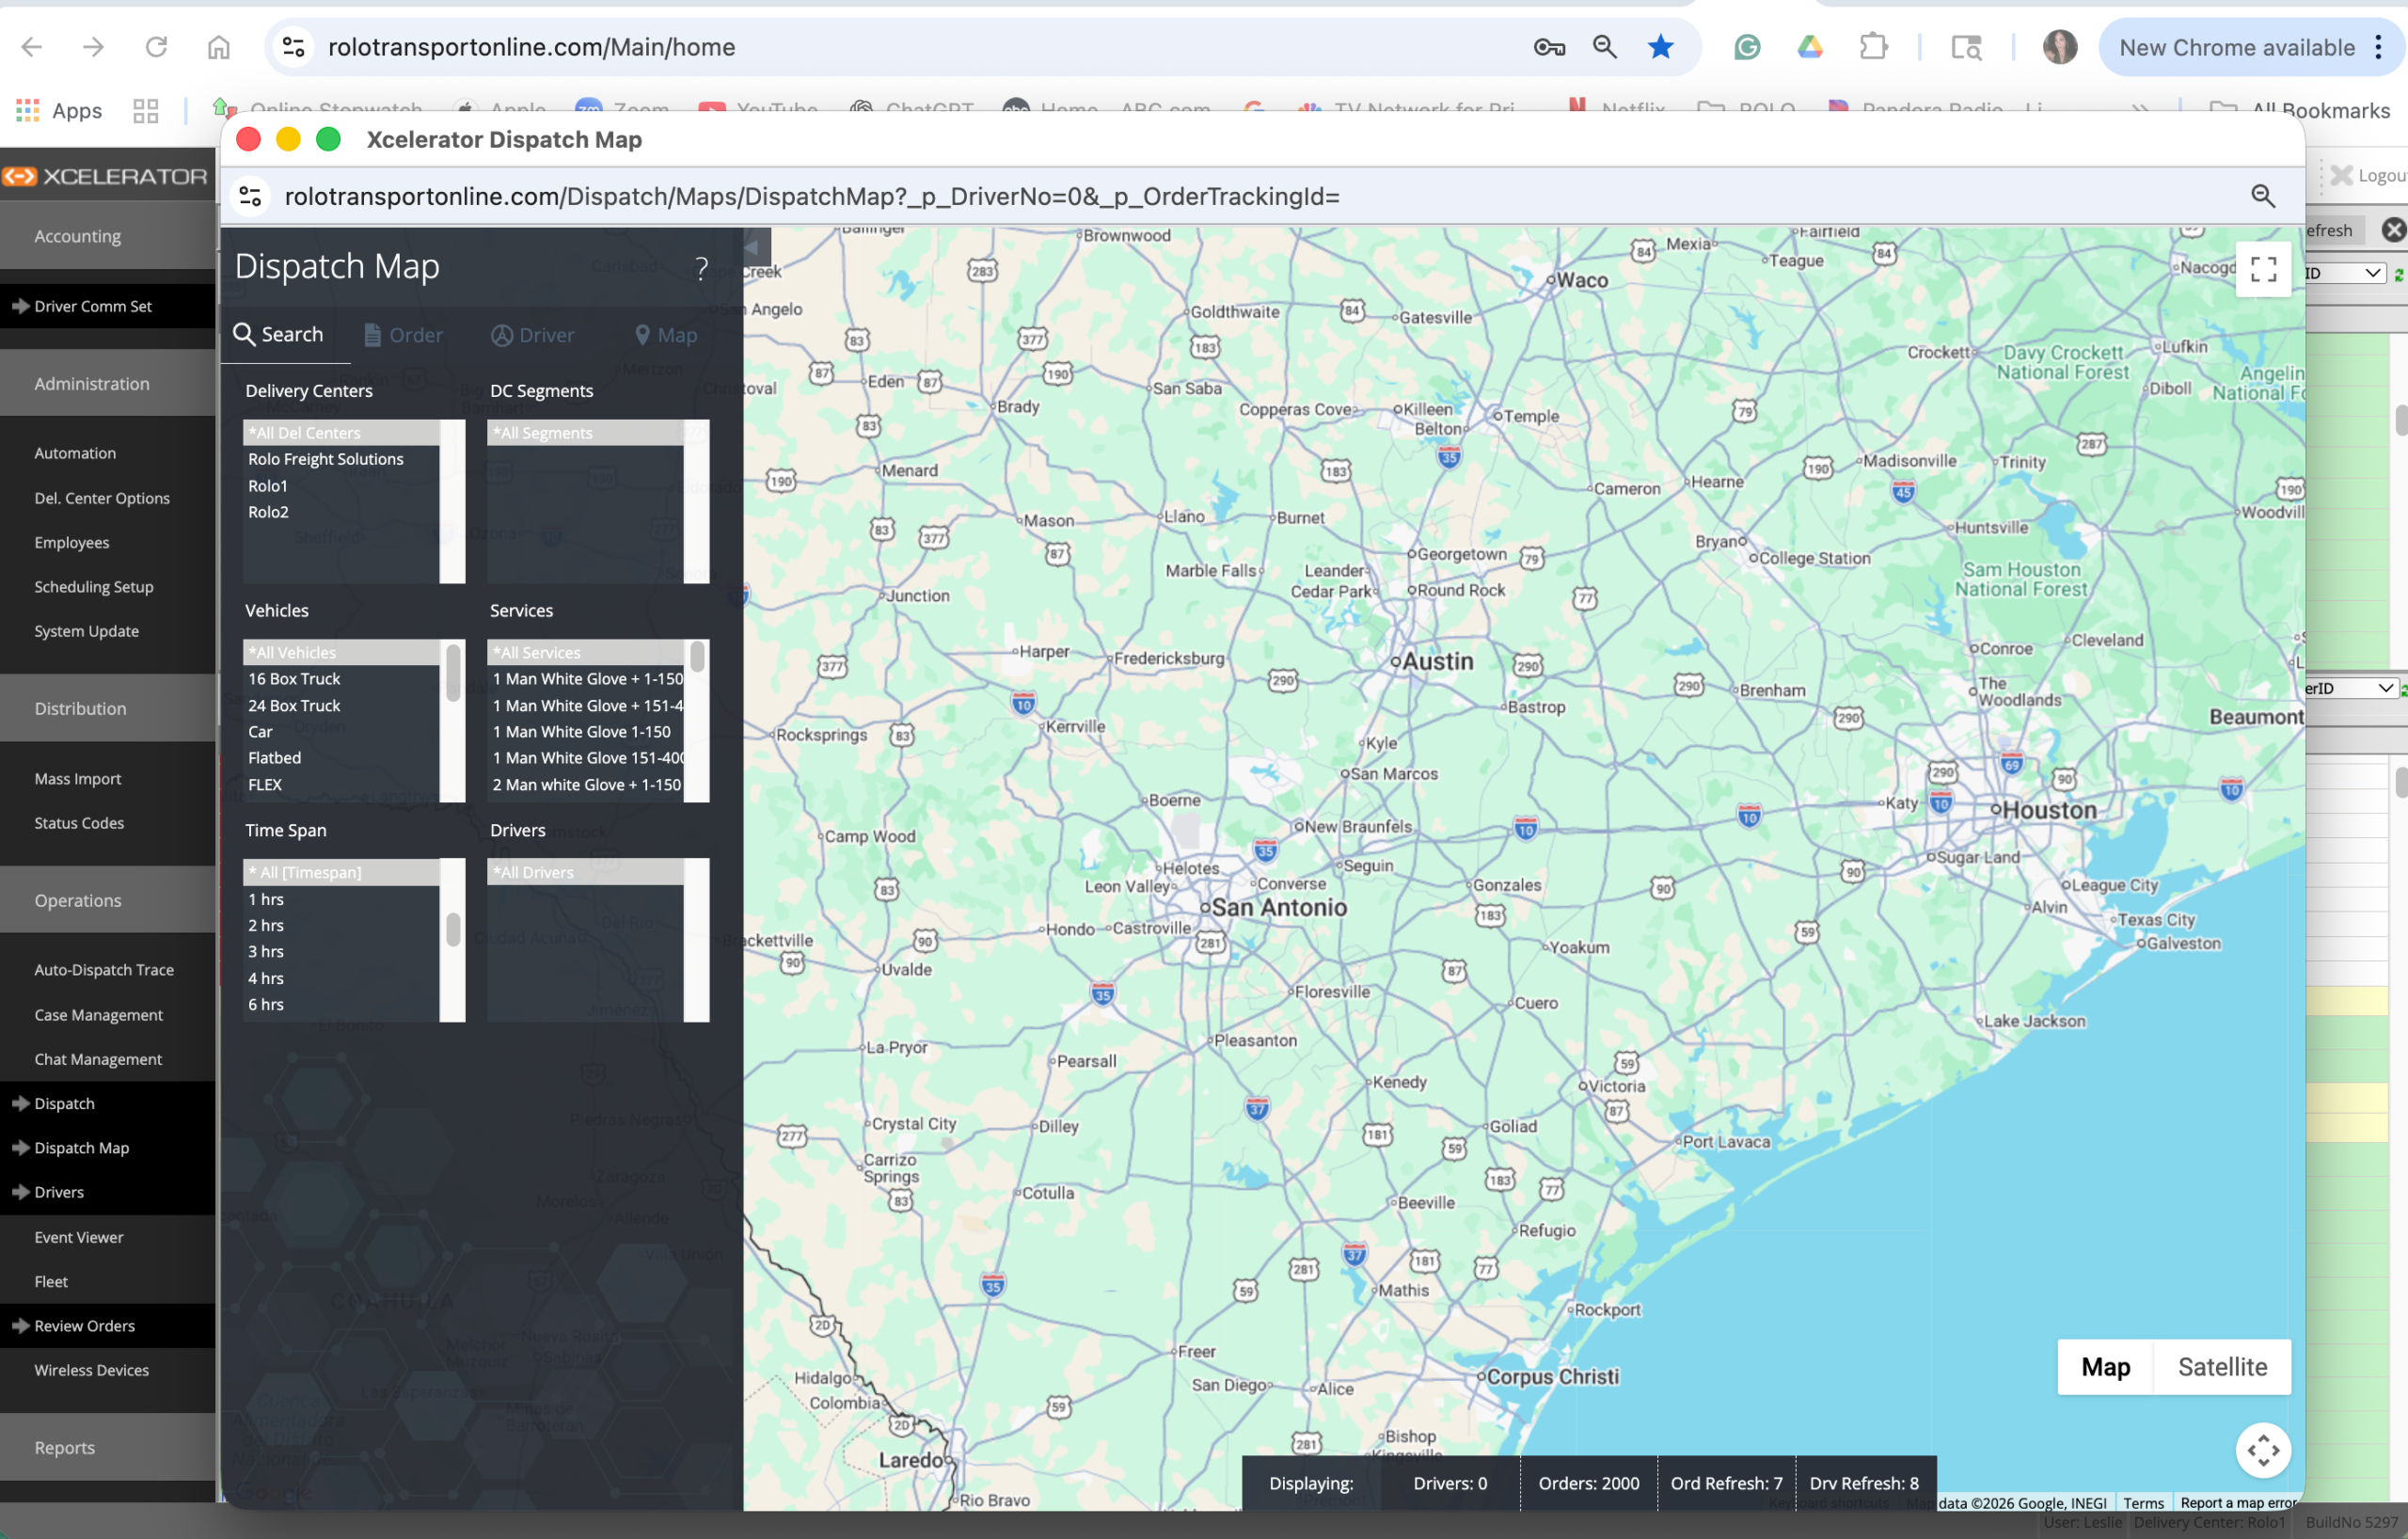Screen dimensions: 2408x1539
Task: Select 24 Box Truck vehicle
Action: 341,706
